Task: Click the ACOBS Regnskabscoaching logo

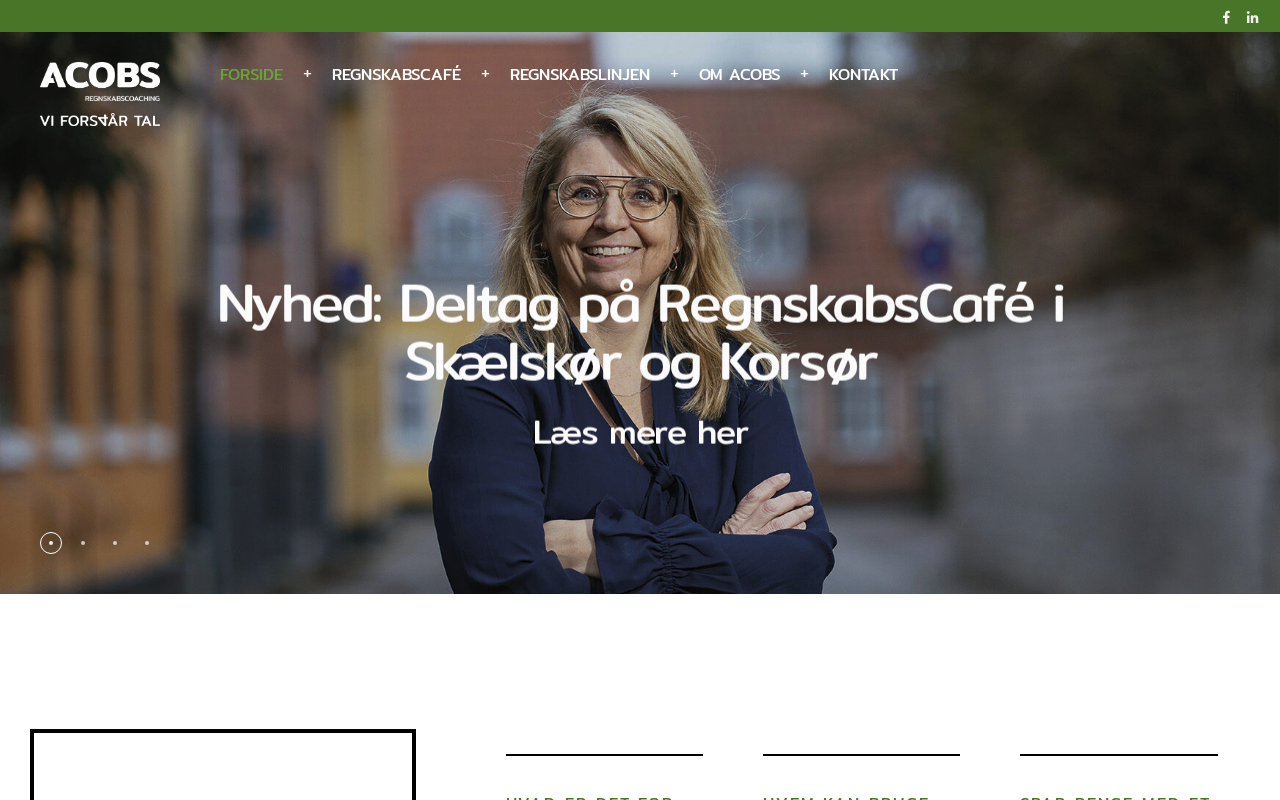Action: coord(100,94)
